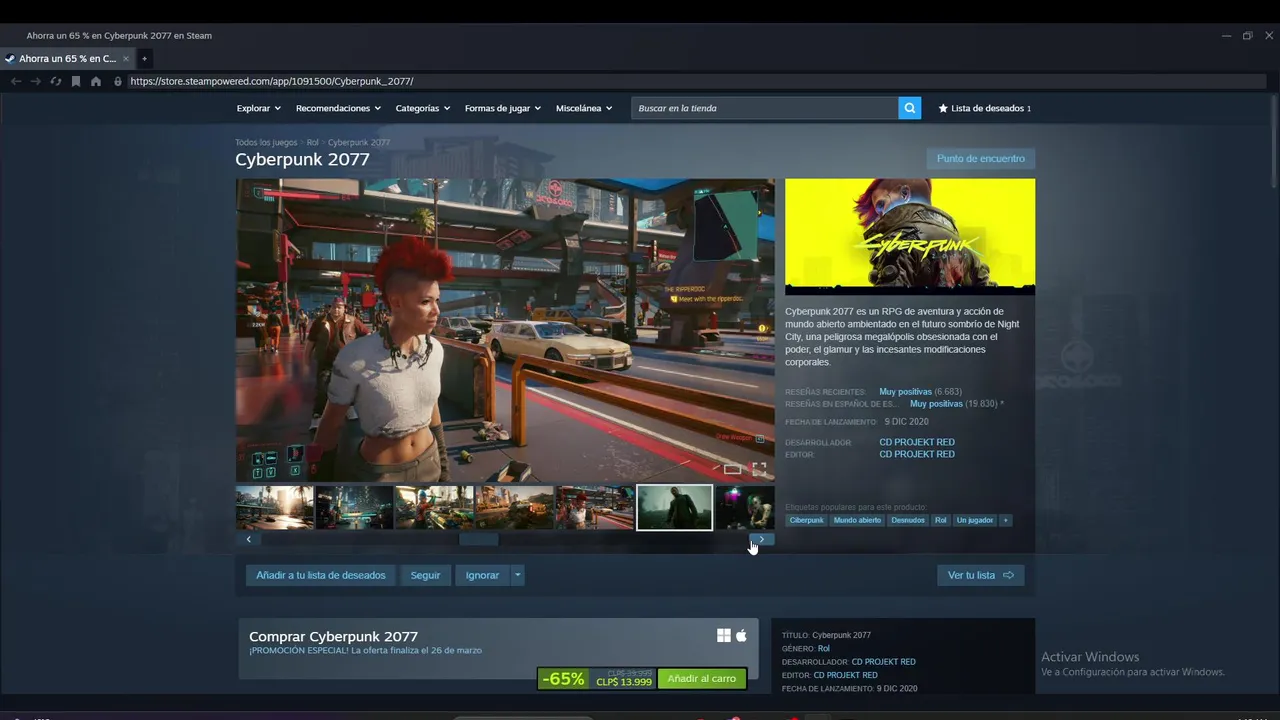This screenshot has height=720, width=1280.
Task: Click the Cyberpunk yellow header capsule image
Action: click(x=910, y=237)
